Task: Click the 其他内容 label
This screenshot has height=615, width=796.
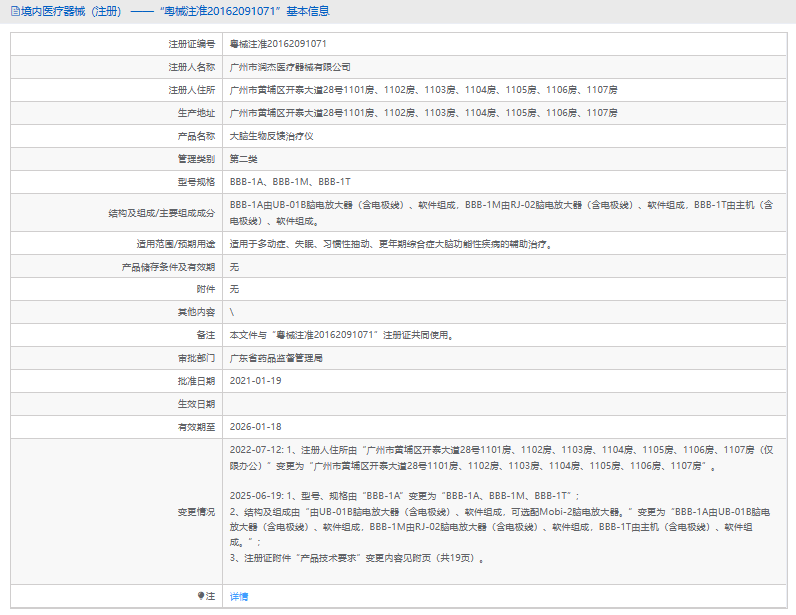Action: 196,312
